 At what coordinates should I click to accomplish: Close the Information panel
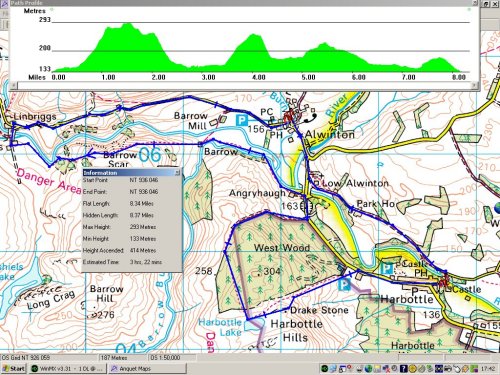[178, 172]
